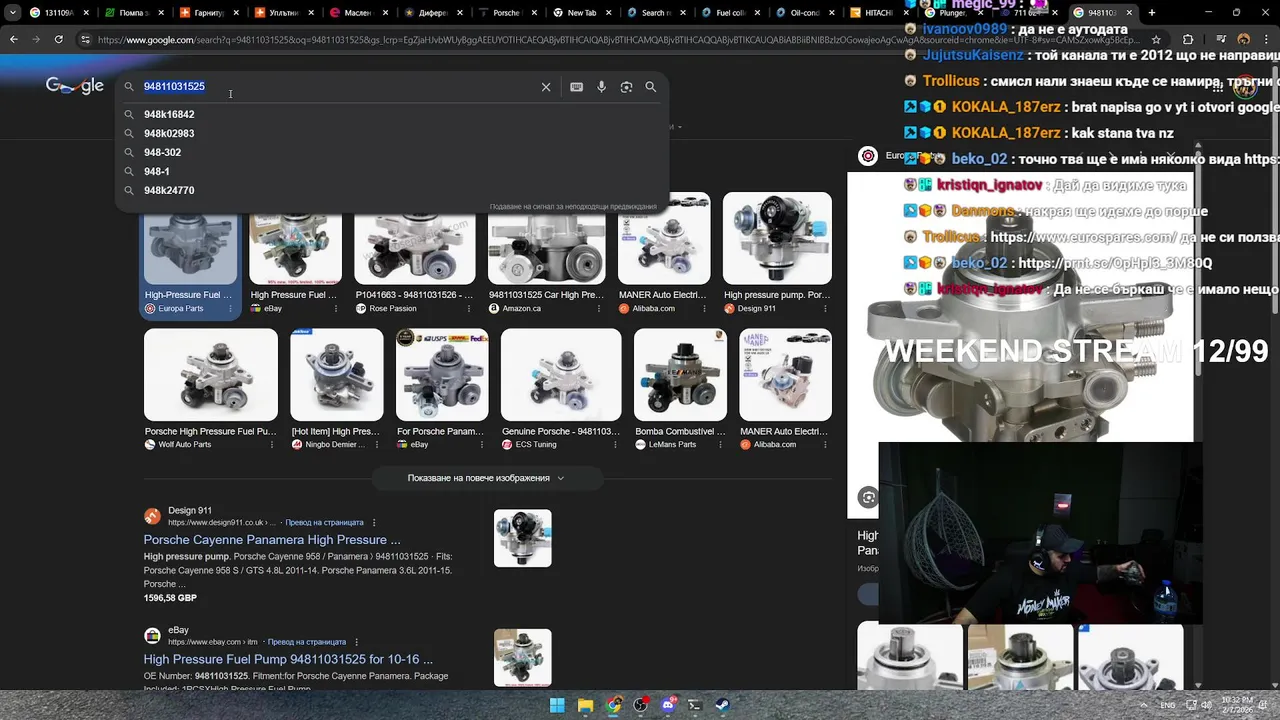Image resolution: width=1280 pixels, height=720 pixels.
Task: Open three-dot menu for ECS Tuning image
Action: tap(613, 445)
